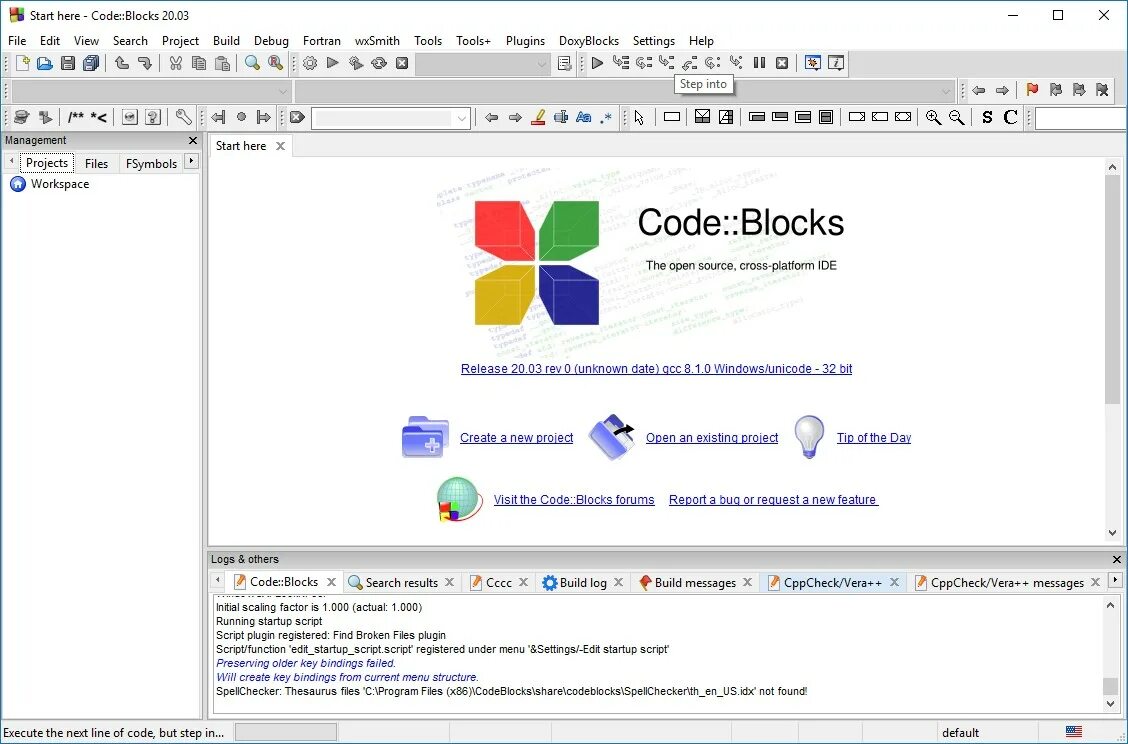The width and height of the screenshot is (1128, 744).
Task: Click the Save all files icon
Action: tap(91, 63)
